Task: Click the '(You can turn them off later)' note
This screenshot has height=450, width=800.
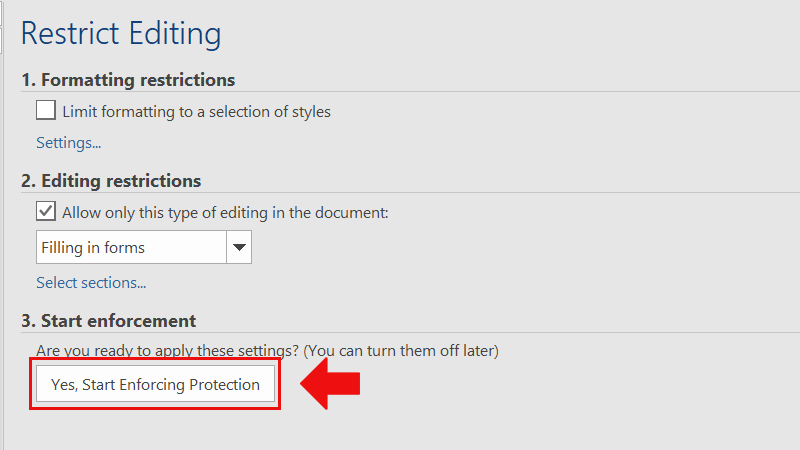Action: point(401,351)
